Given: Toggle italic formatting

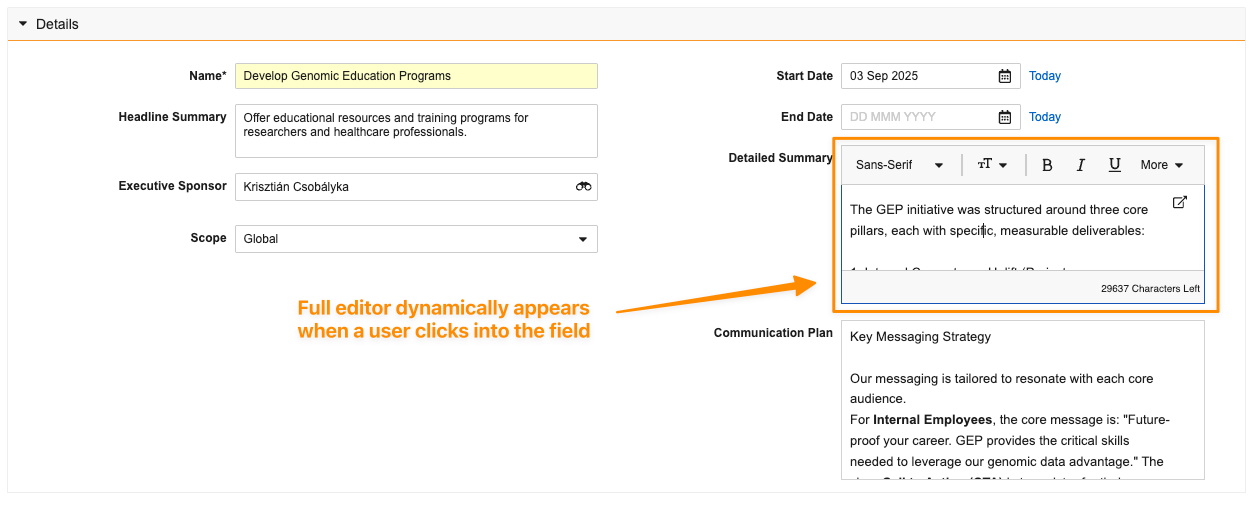Looking at the screenshot, I should pos(1080,165).
